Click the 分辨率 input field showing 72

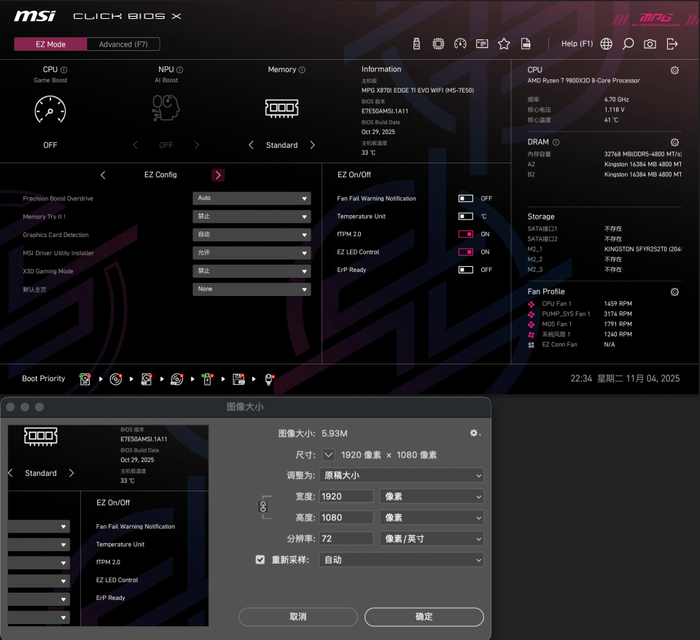coord(346,539)
